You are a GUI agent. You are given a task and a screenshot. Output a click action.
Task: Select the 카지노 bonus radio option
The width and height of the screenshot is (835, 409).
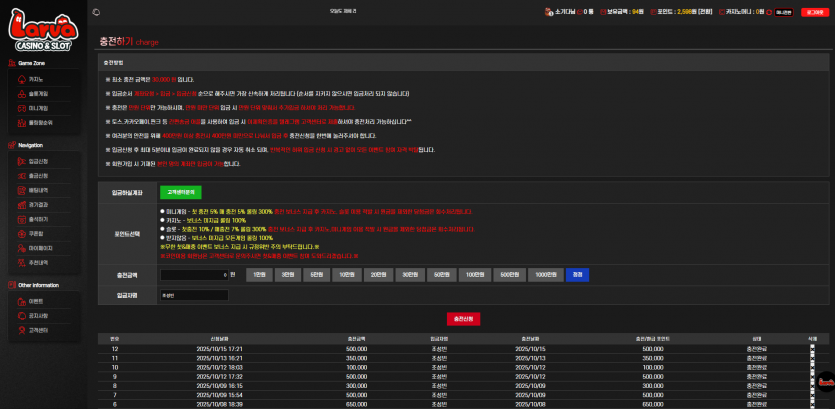click(x=162, y=220)
